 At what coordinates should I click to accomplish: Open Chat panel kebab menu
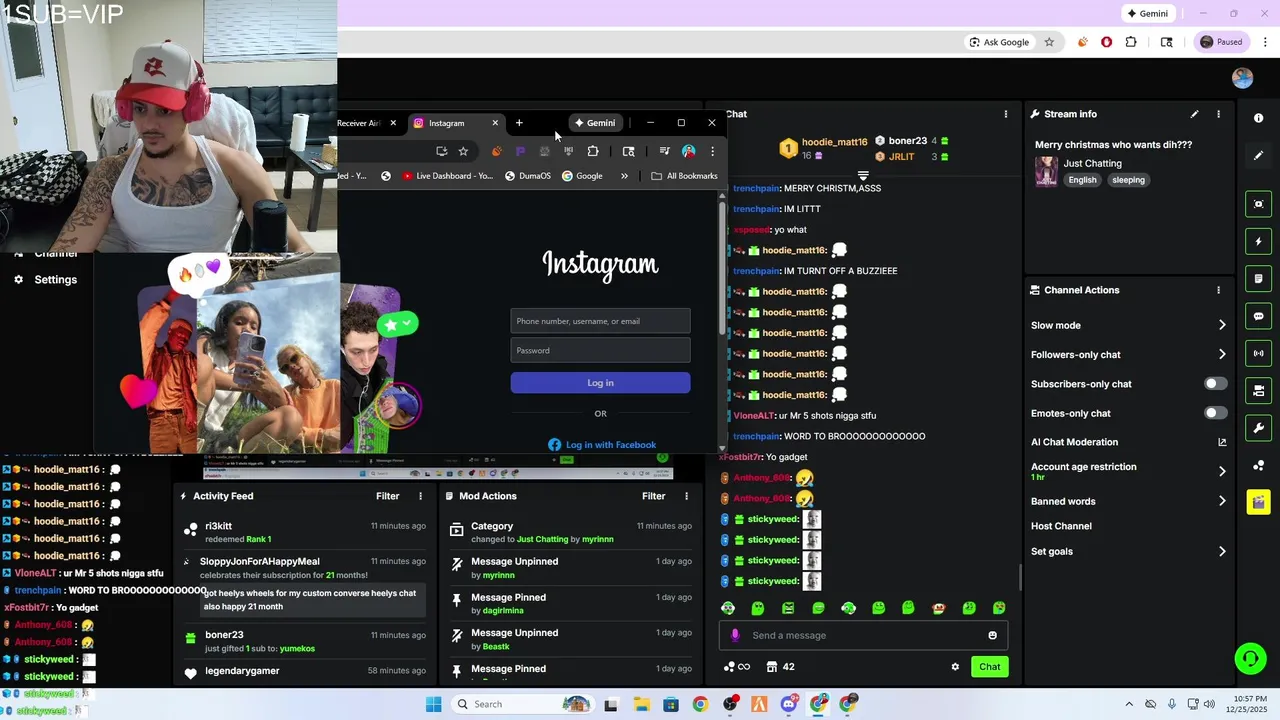pyautogui.click(x=1006, y=114)
